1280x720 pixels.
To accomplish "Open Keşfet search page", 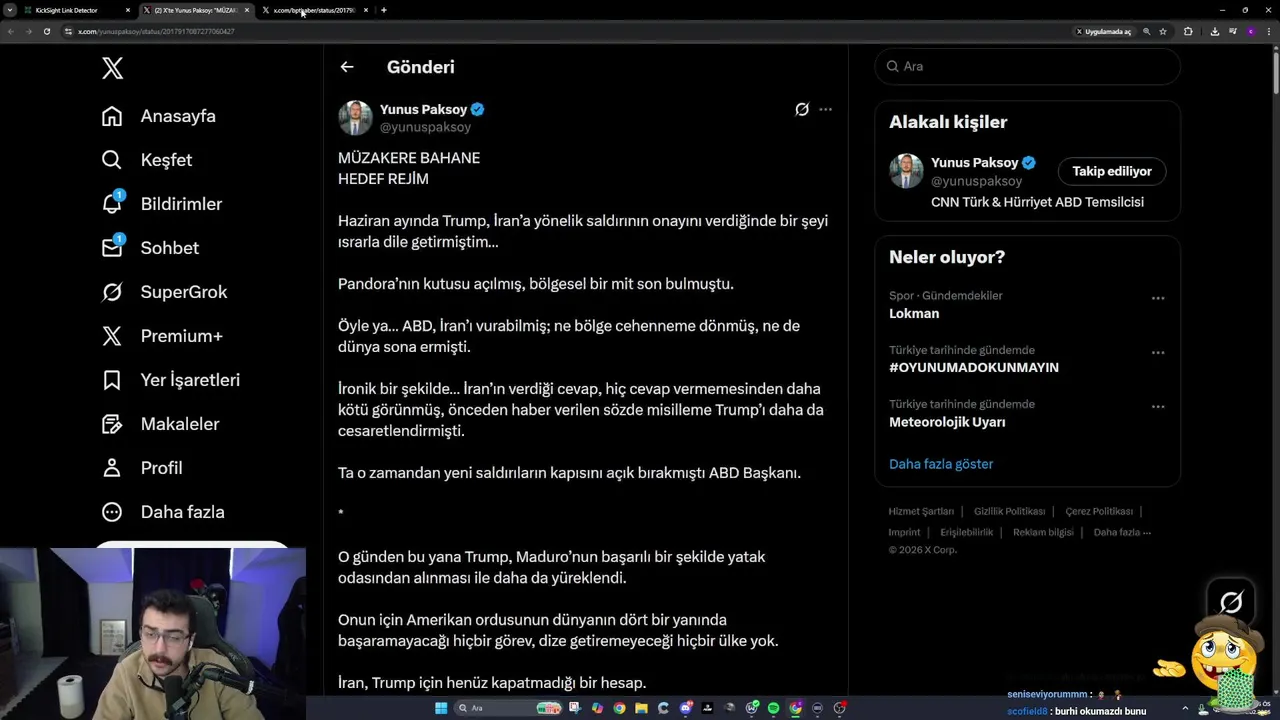I will coord(148,160).
